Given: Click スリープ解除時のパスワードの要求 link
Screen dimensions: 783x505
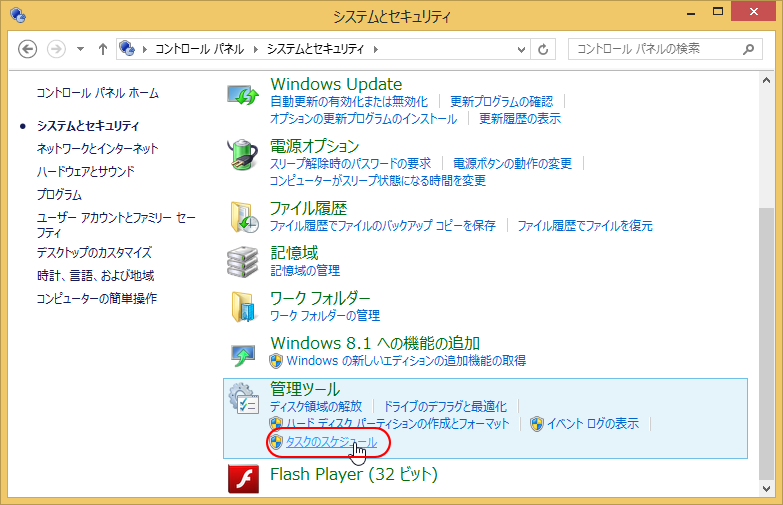Looking at the screenshot, I should click(351, 164).
